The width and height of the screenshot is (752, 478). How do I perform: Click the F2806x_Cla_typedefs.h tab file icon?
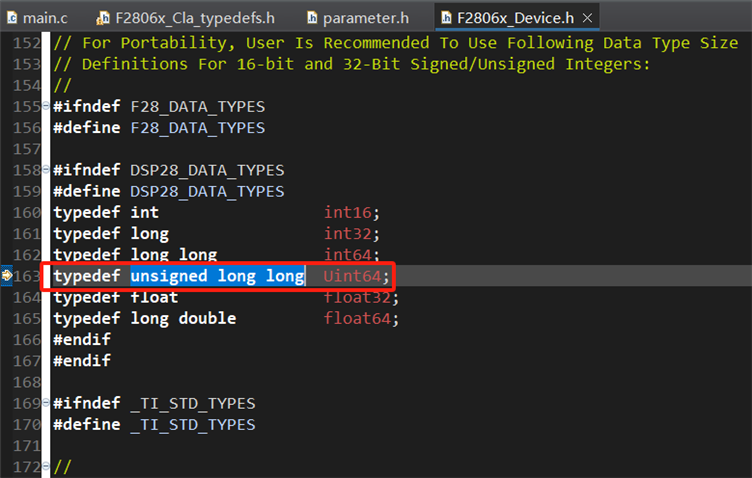tap(104, 17)
